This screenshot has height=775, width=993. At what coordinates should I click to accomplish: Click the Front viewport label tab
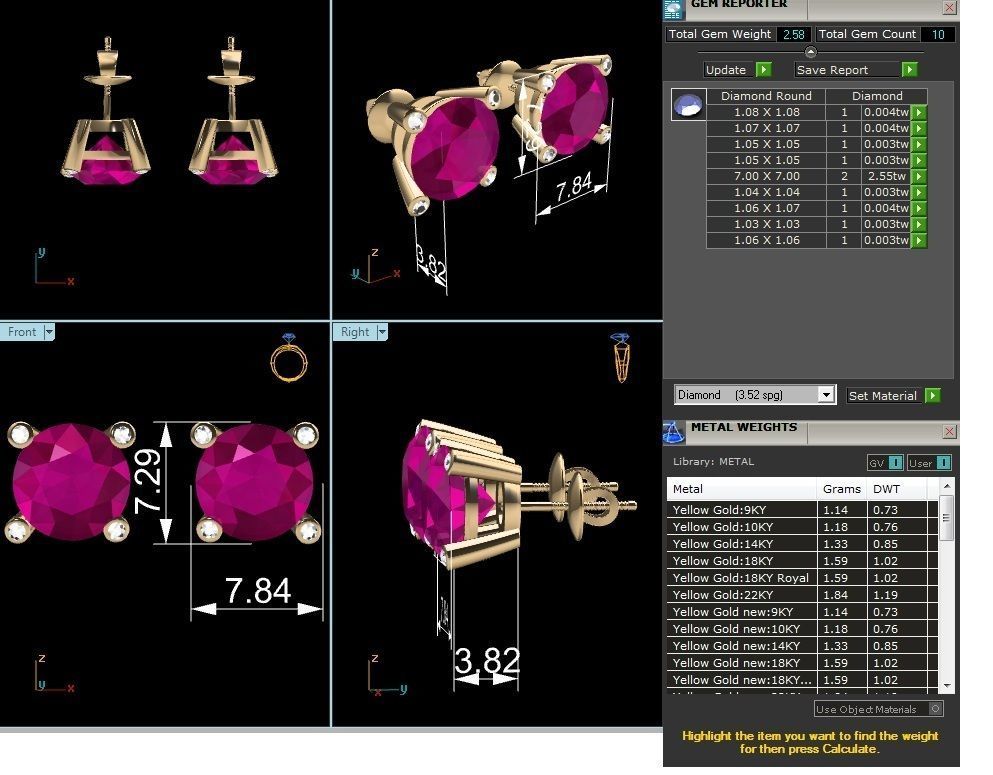tap(22, 332)
